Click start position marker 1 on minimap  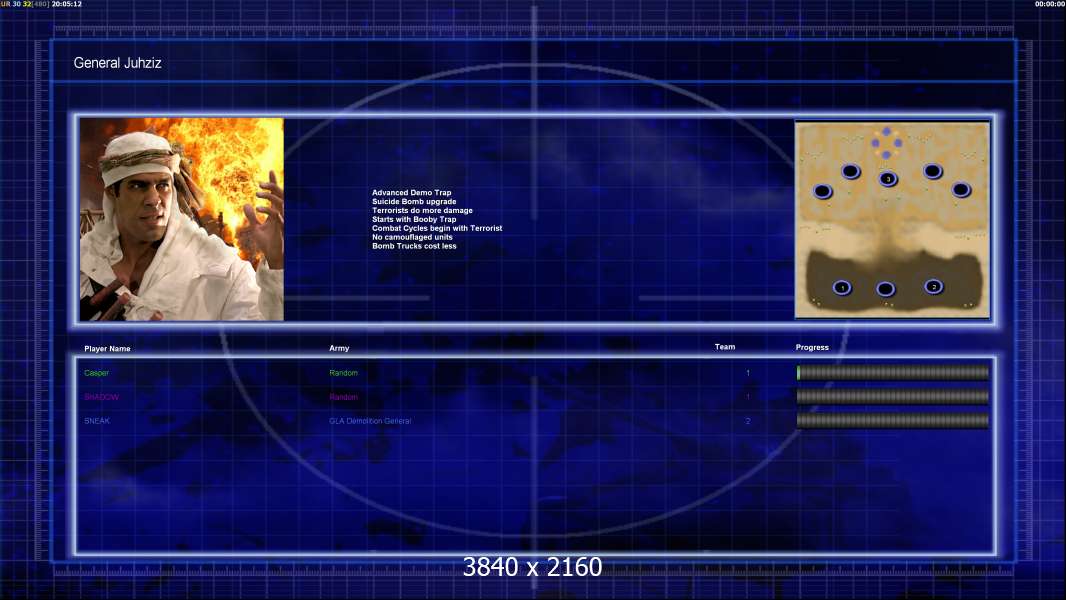click(x=842, y=287)
